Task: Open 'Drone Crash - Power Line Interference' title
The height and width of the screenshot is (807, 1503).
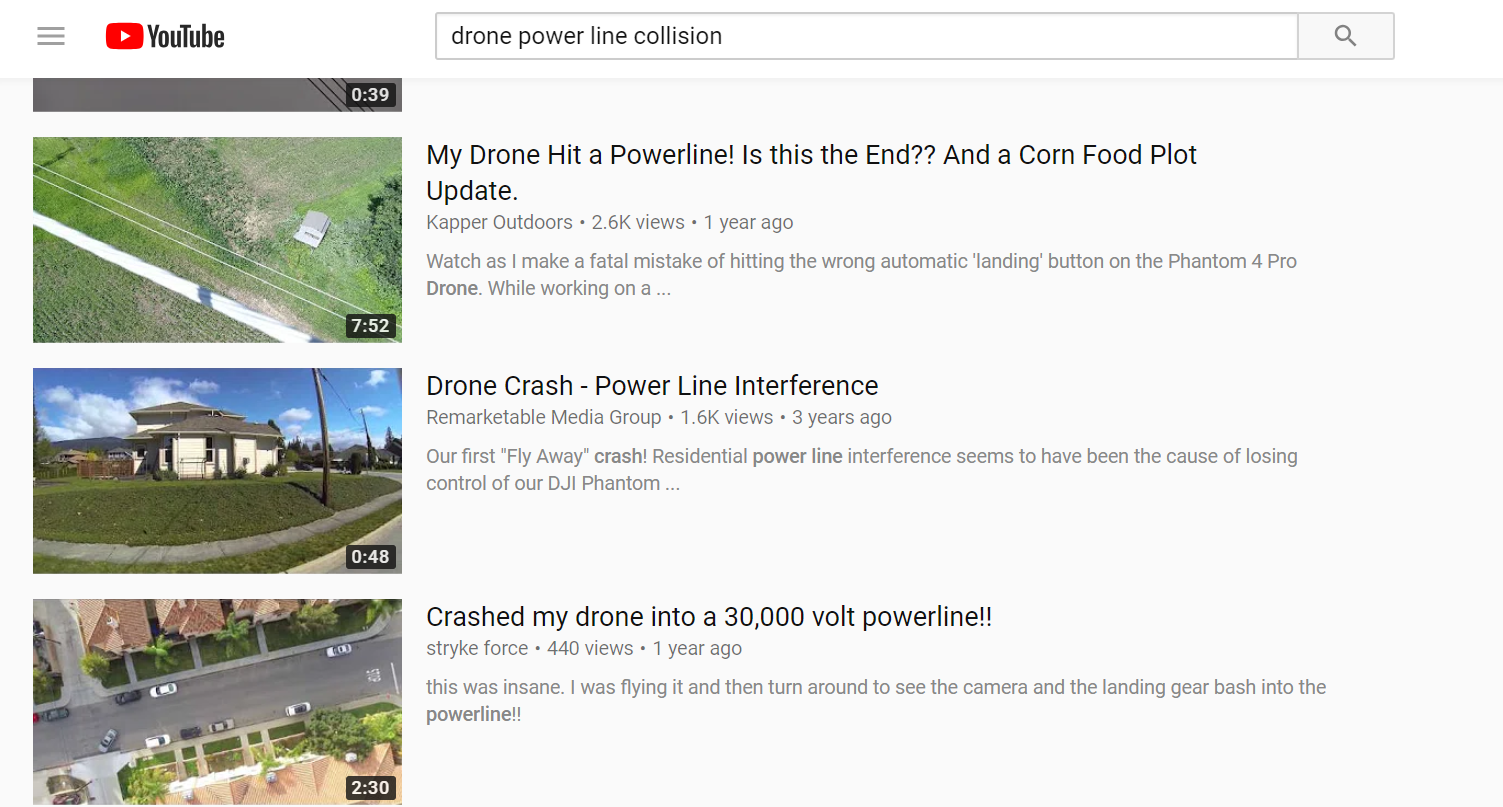Action: tap(652, 386)
